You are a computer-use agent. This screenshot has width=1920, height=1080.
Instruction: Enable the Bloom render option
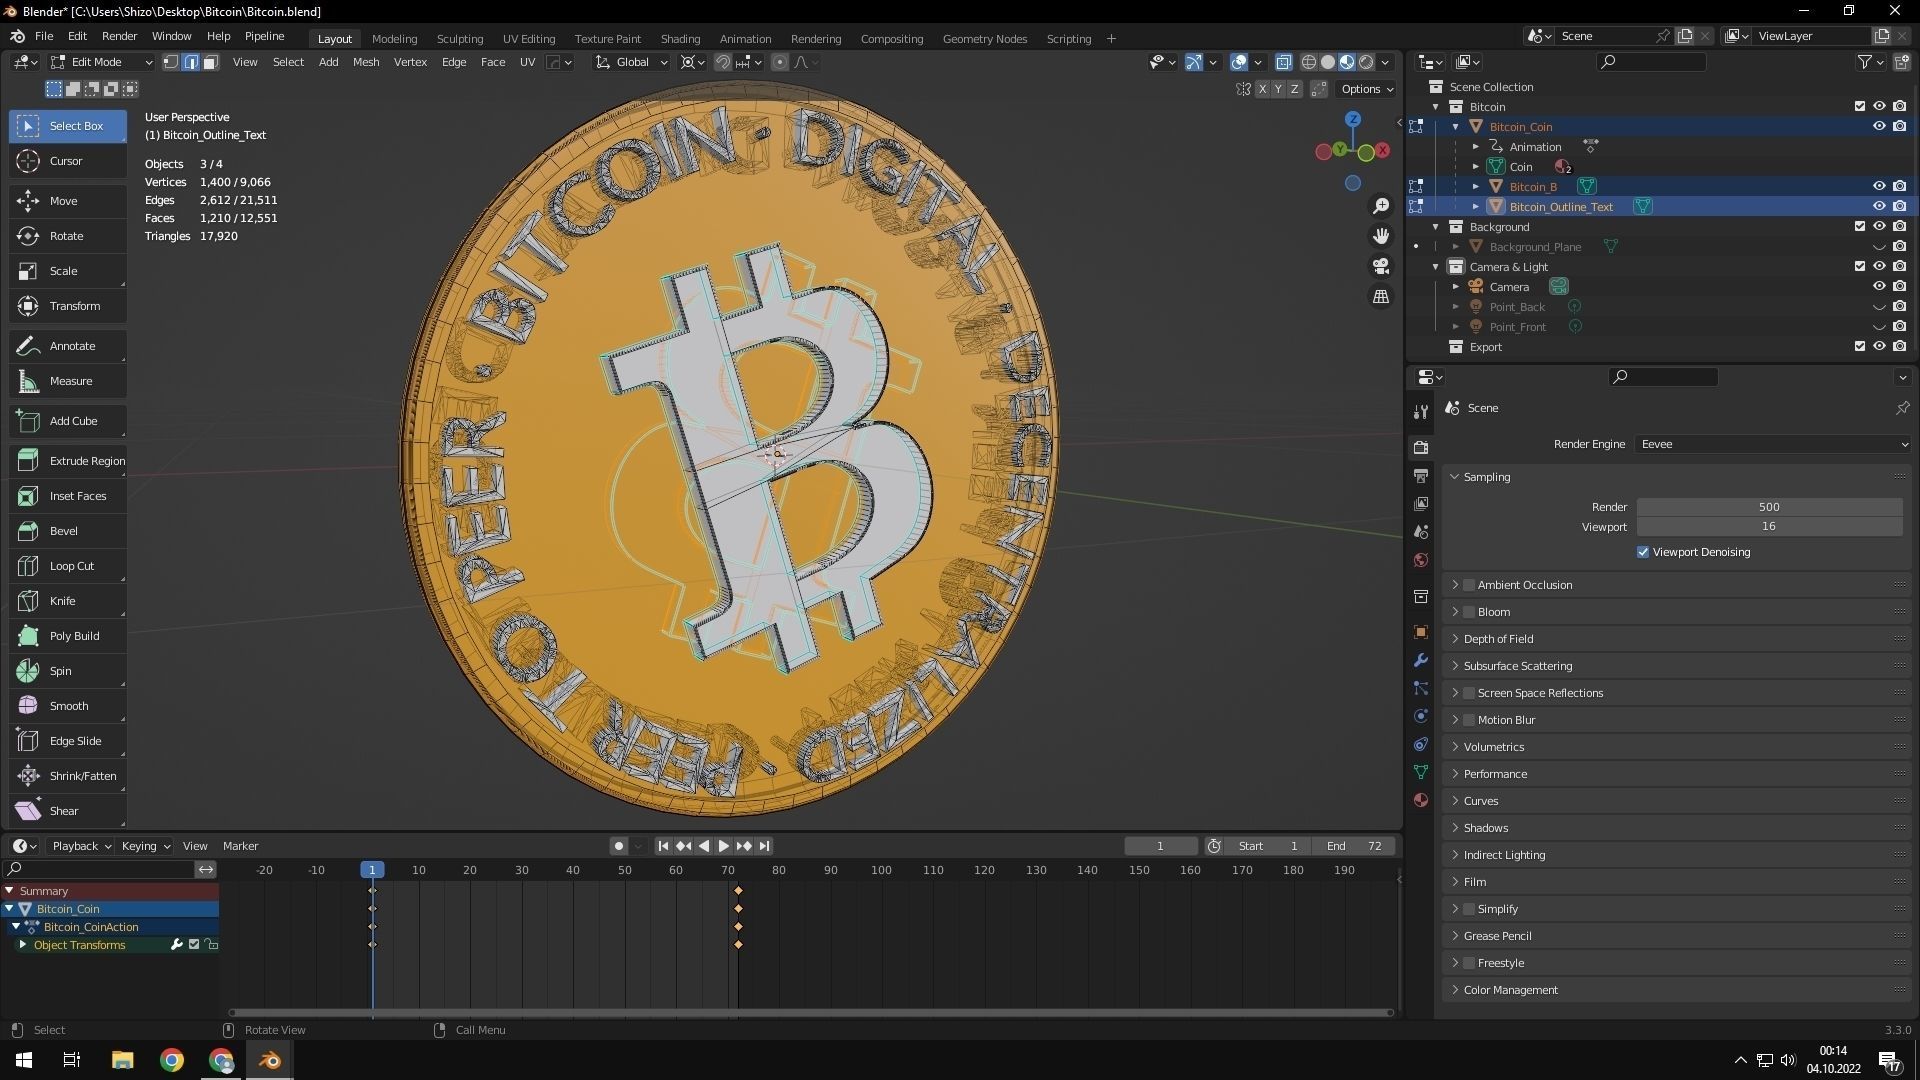(1469, 611)
